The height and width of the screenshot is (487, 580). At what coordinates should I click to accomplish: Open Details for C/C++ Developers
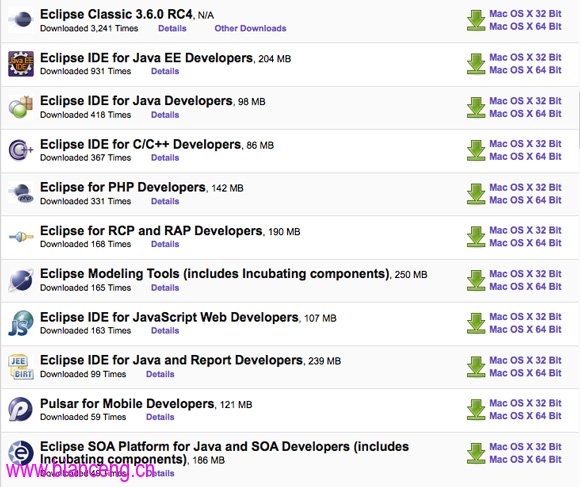[x=165, y=158]
